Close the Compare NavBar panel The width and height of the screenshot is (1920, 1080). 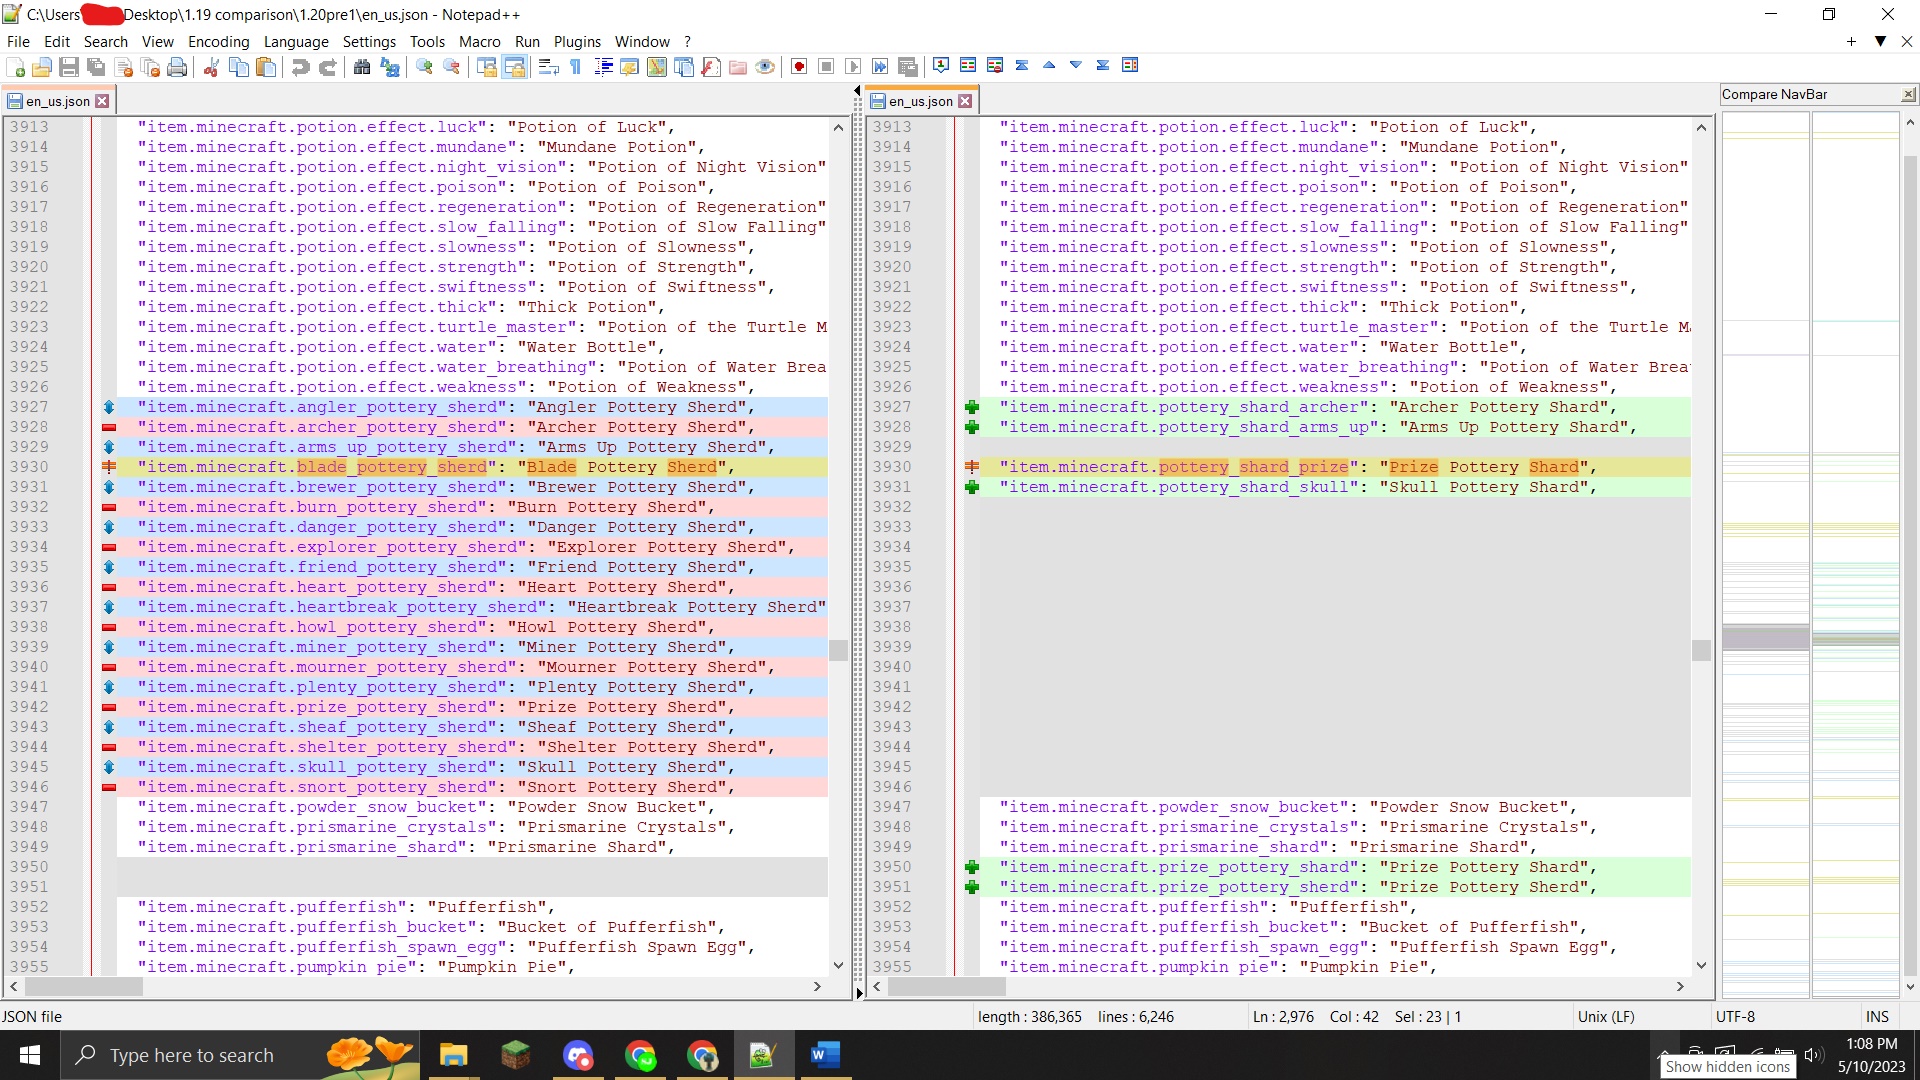click(1908, 94)
